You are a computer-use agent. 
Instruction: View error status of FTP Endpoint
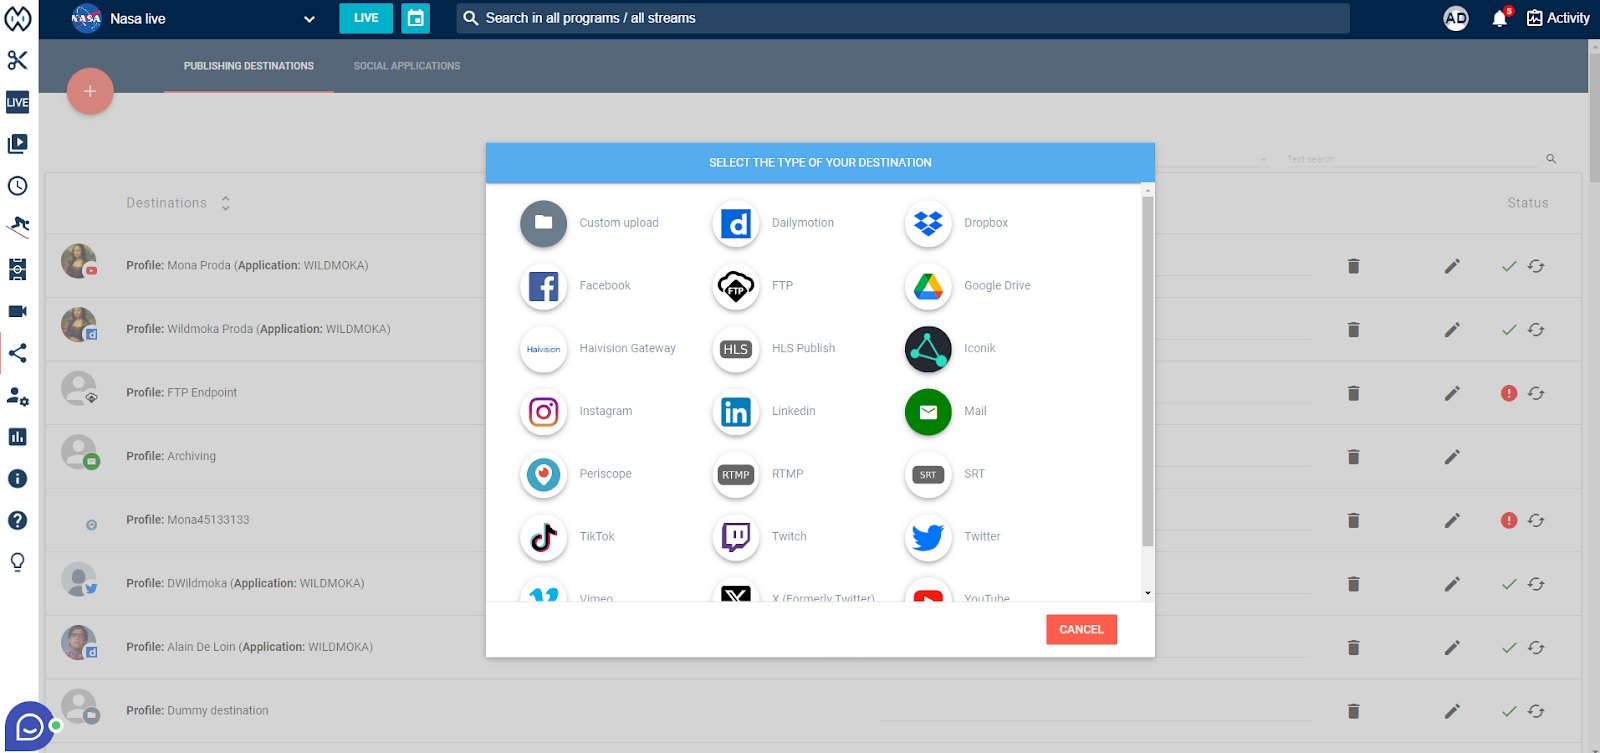click(x=1509, y=393)
